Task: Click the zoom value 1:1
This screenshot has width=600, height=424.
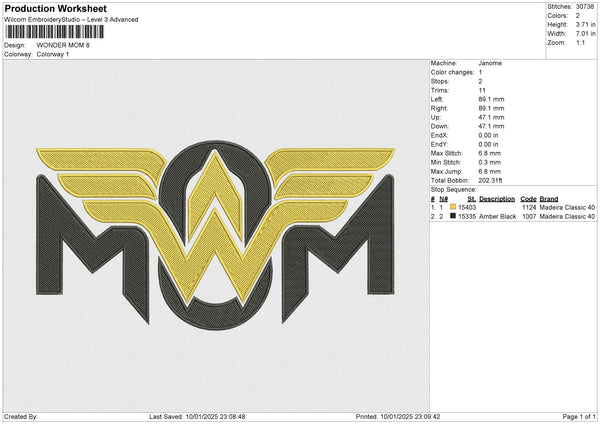Action: [x=580, y=42]
